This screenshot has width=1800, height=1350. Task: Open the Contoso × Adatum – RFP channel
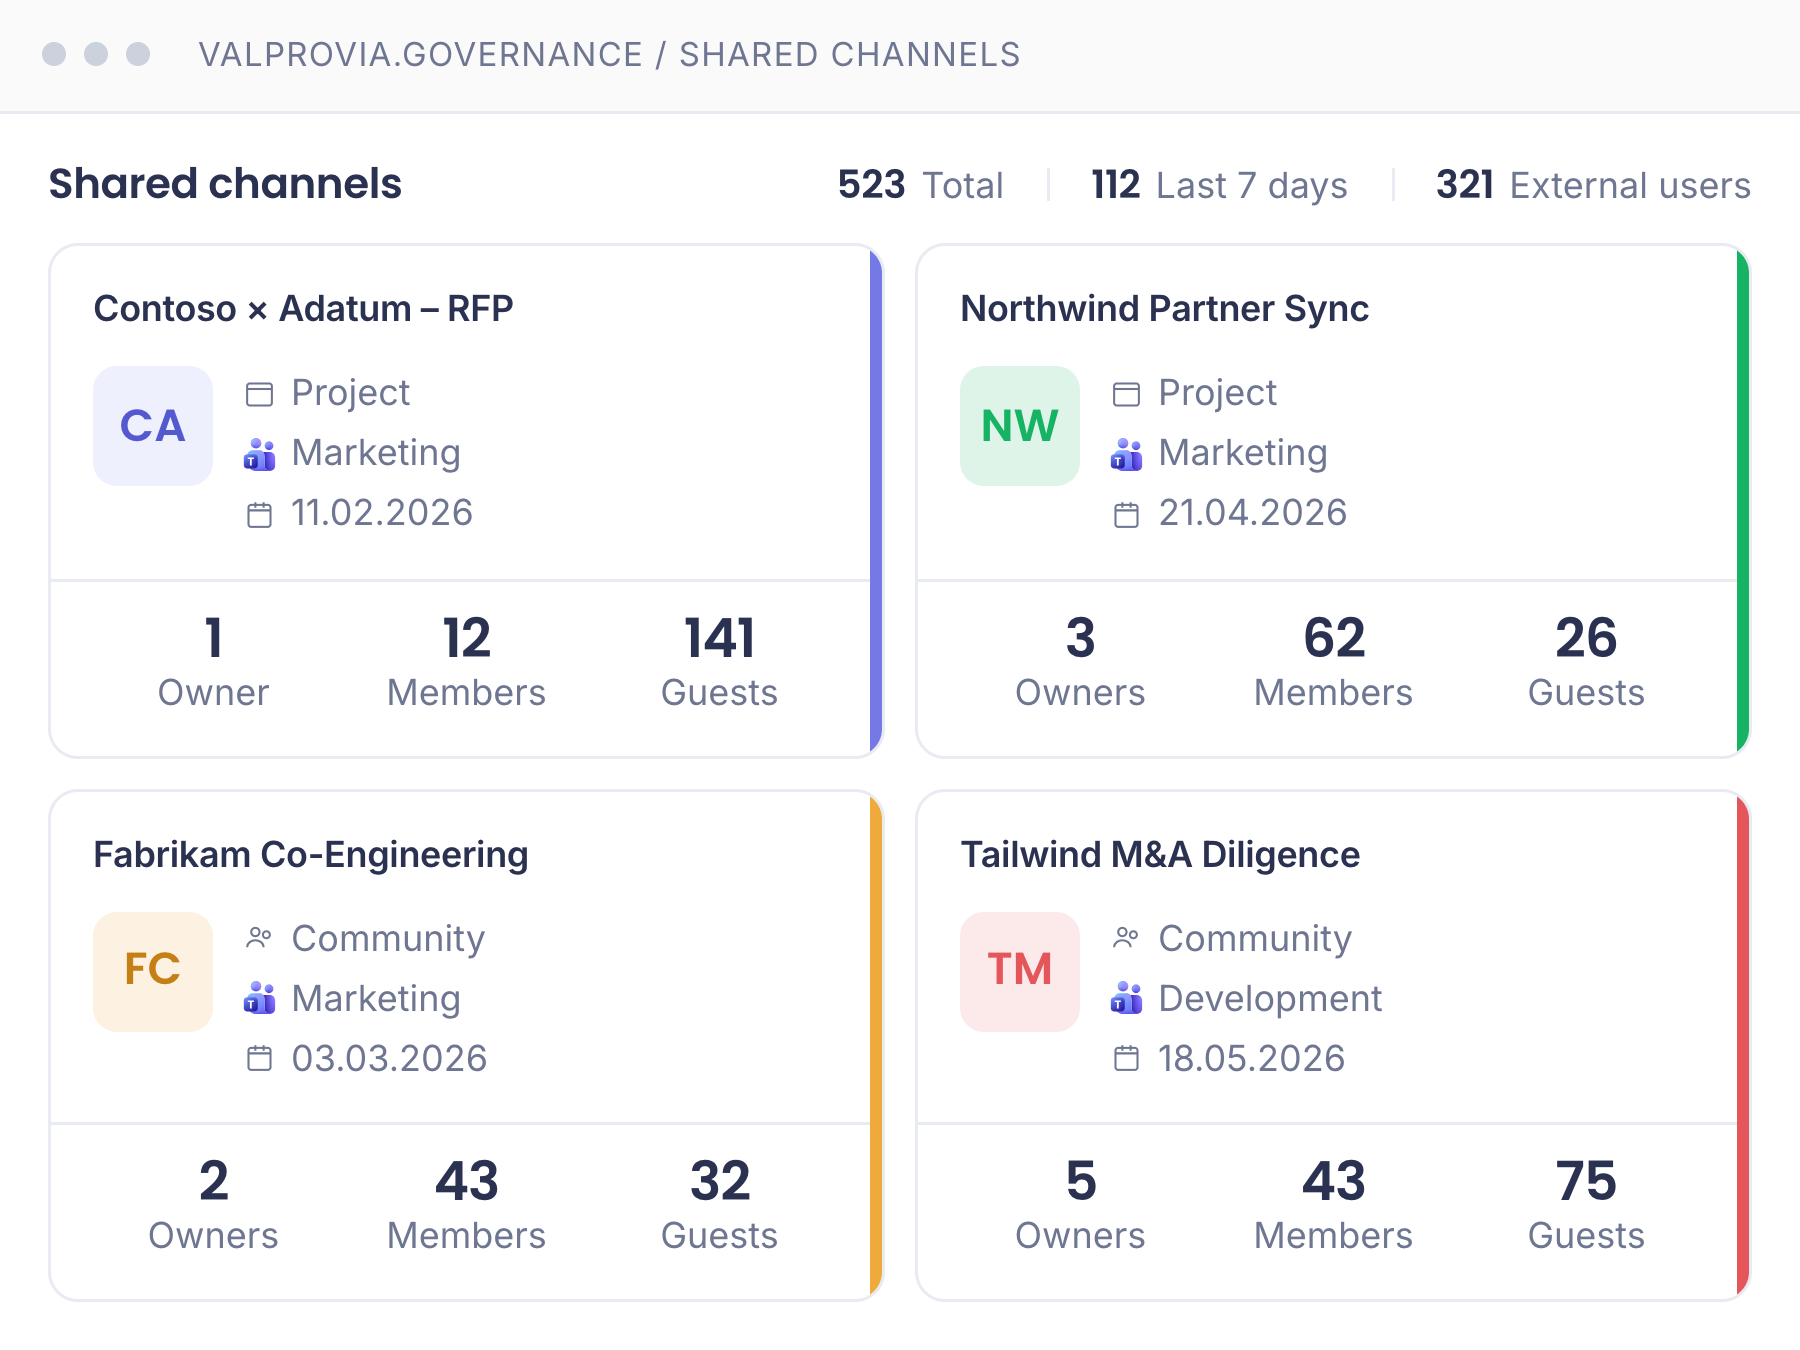303,309
